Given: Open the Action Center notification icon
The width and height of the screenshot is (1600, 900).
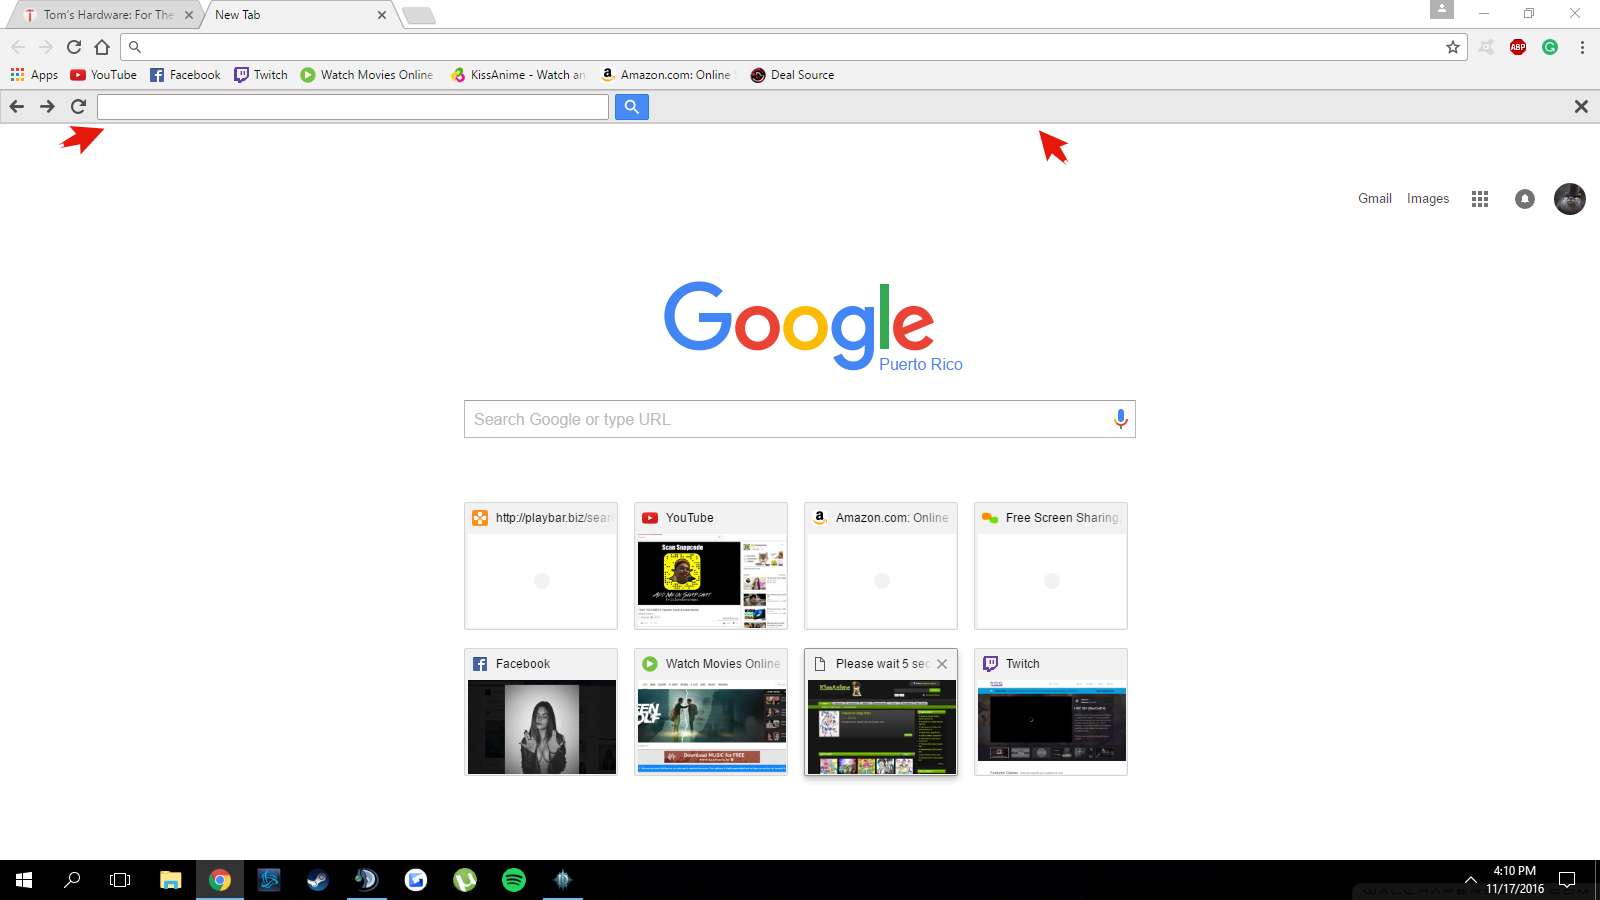Looking at the screenshot, I should pos(1567,880).
